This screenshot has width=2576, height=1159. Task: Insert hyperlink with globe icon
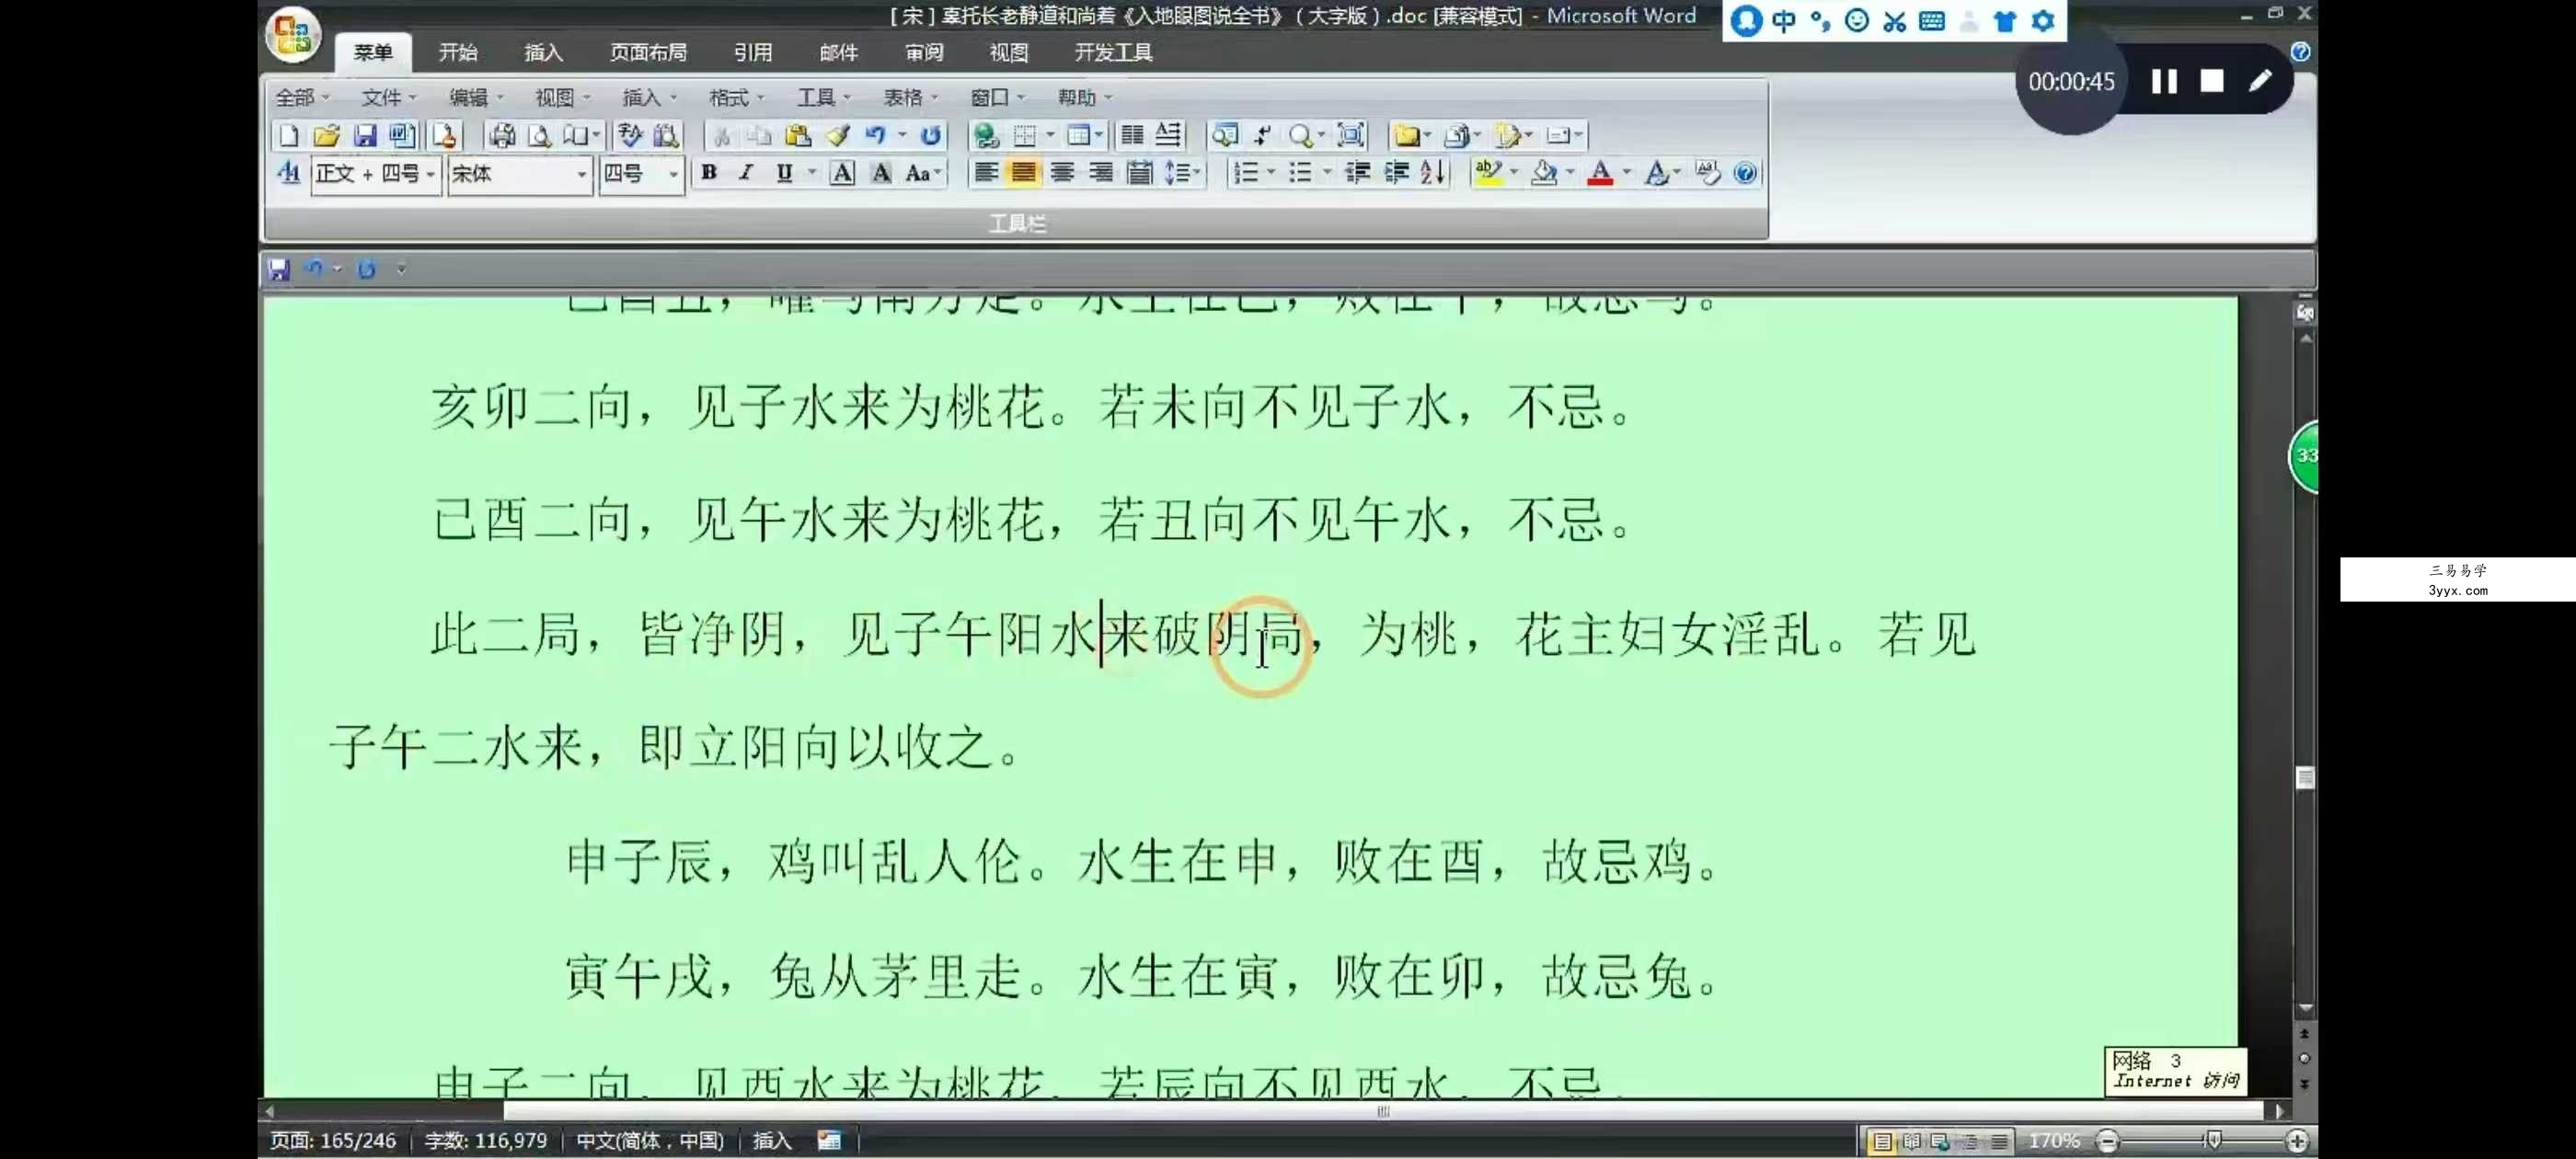coord(986,135)
